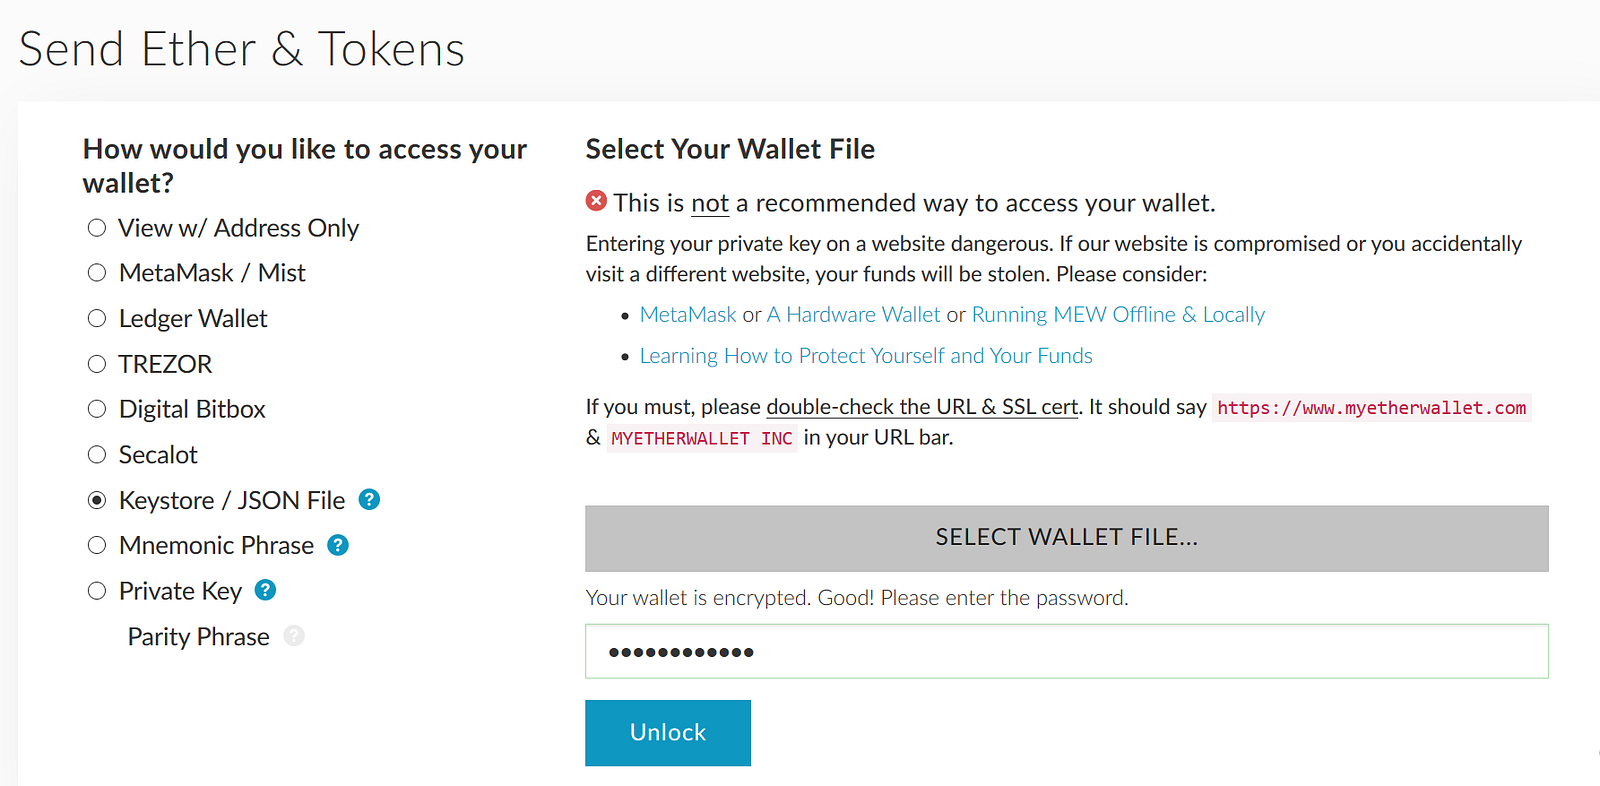The width and height of the screenshot is (1600, 786).
Task: Choose MetaMask / Mist access method
Action: click(97, 273)
